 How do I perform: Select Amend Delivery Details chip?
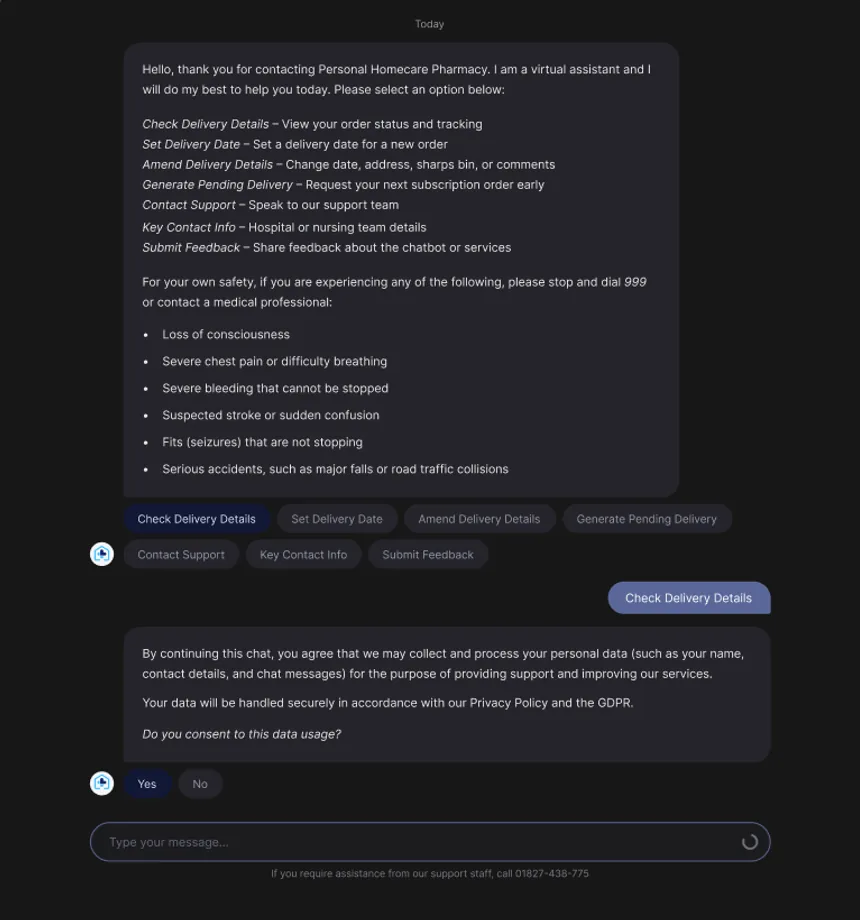click(479, 519)
